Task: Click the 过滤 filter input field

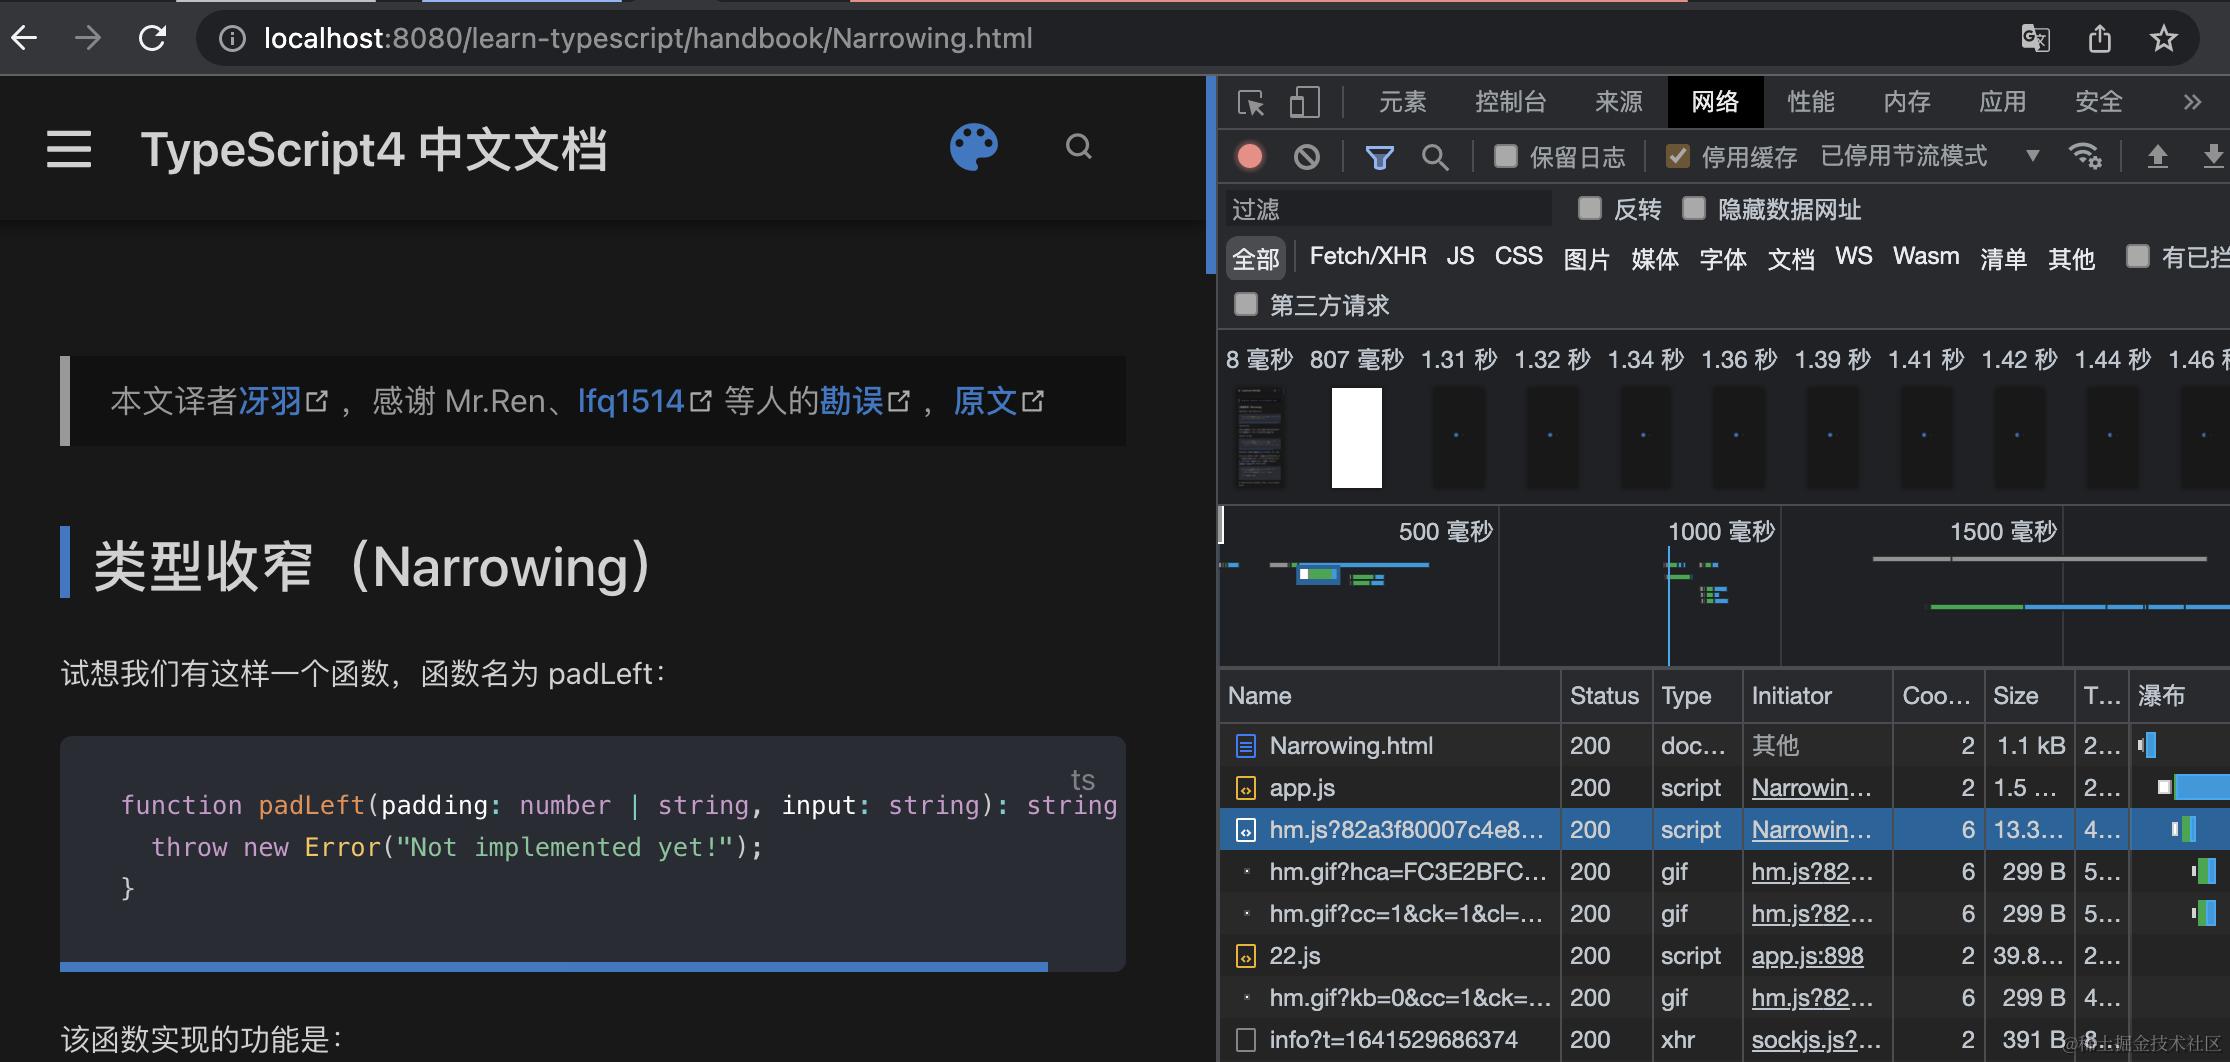Action: 1388,209
